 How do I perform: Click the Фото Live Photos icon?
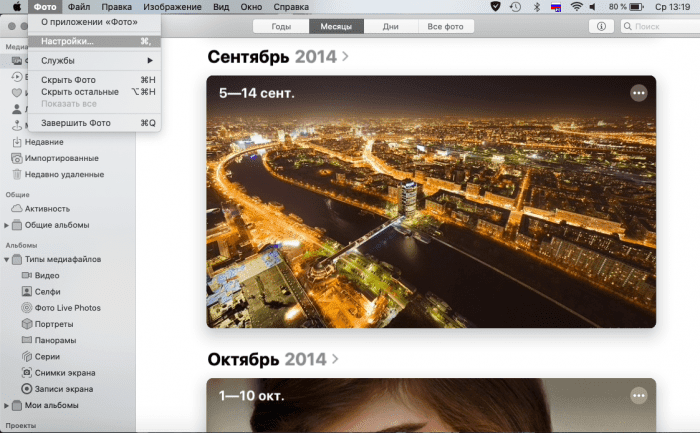coord(27,308)
